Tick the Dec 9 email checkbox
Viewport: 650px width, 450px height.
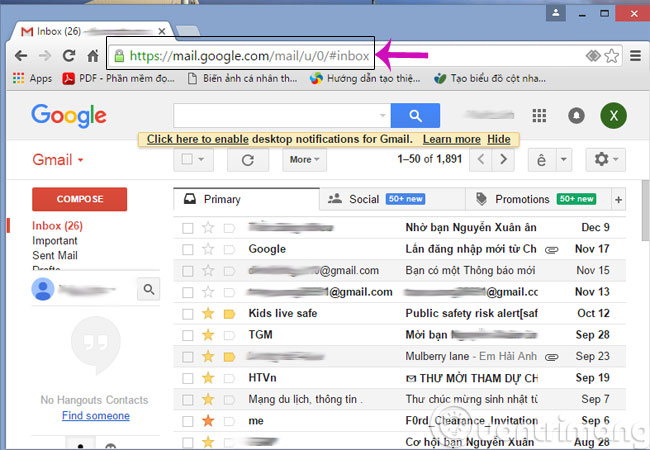pos(188,228)
